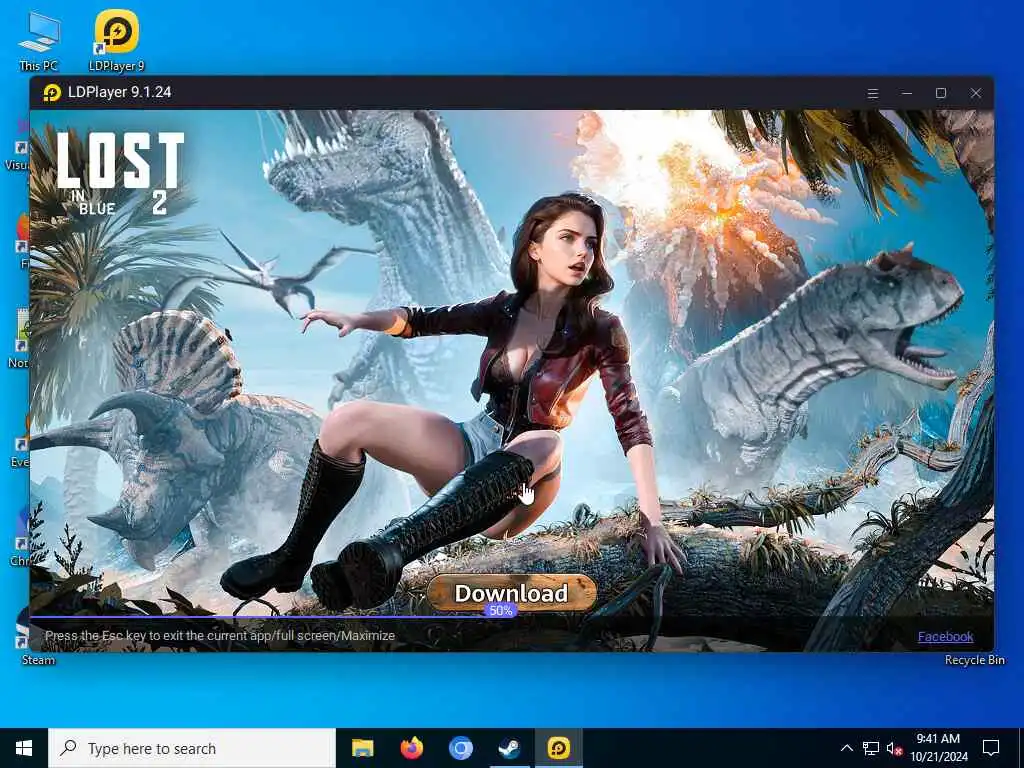This screenshot has width=1024, height=768.
Task: Open Steam from the taskbar
Action: (509, 748)
